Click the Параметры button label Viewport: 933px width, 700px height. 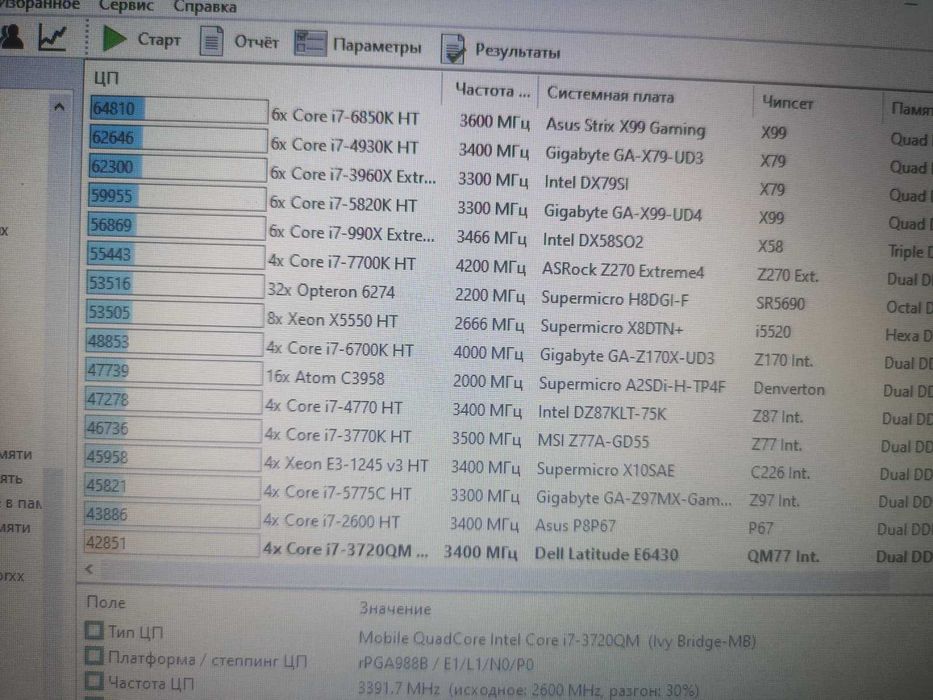point(377,46)
